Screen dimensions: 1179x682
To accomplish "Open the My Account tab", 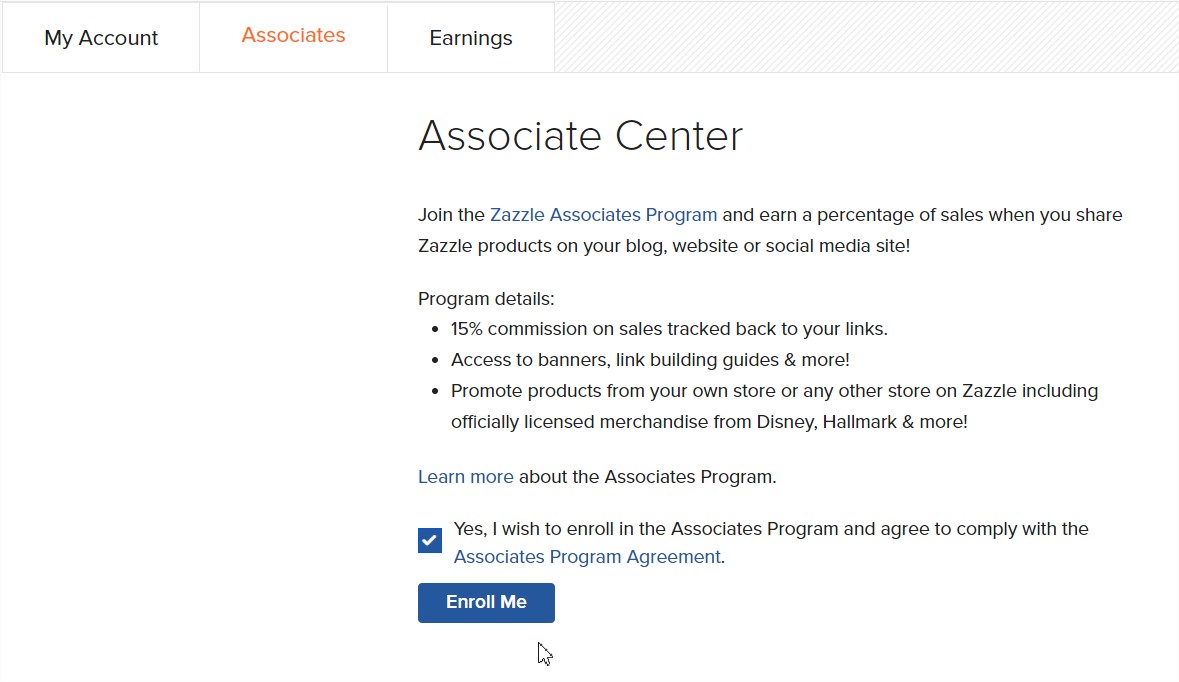I will pyautogui.click(x=101, y=38).
